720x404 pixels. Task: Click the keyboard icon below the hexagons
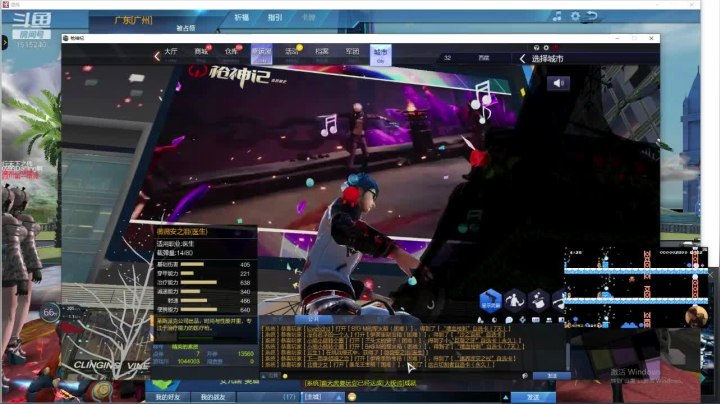536,320
